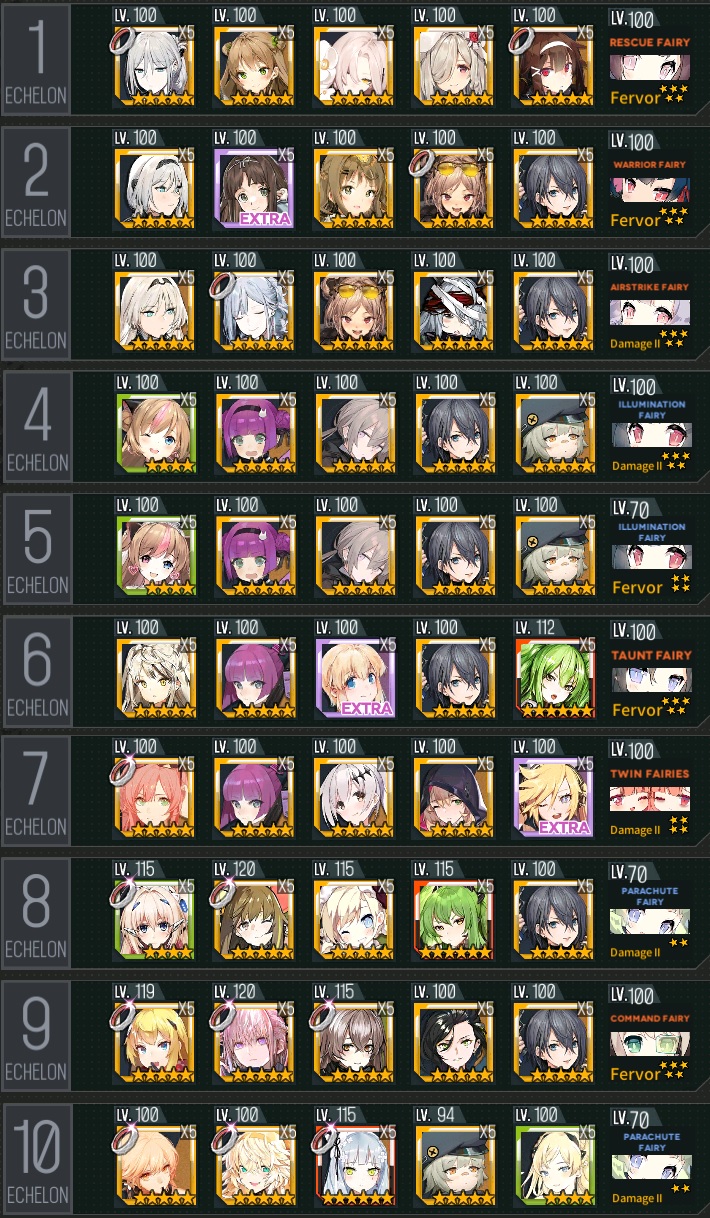Open the Echelon 8 tab
The image size is (710, 1218).
(36, 916)
